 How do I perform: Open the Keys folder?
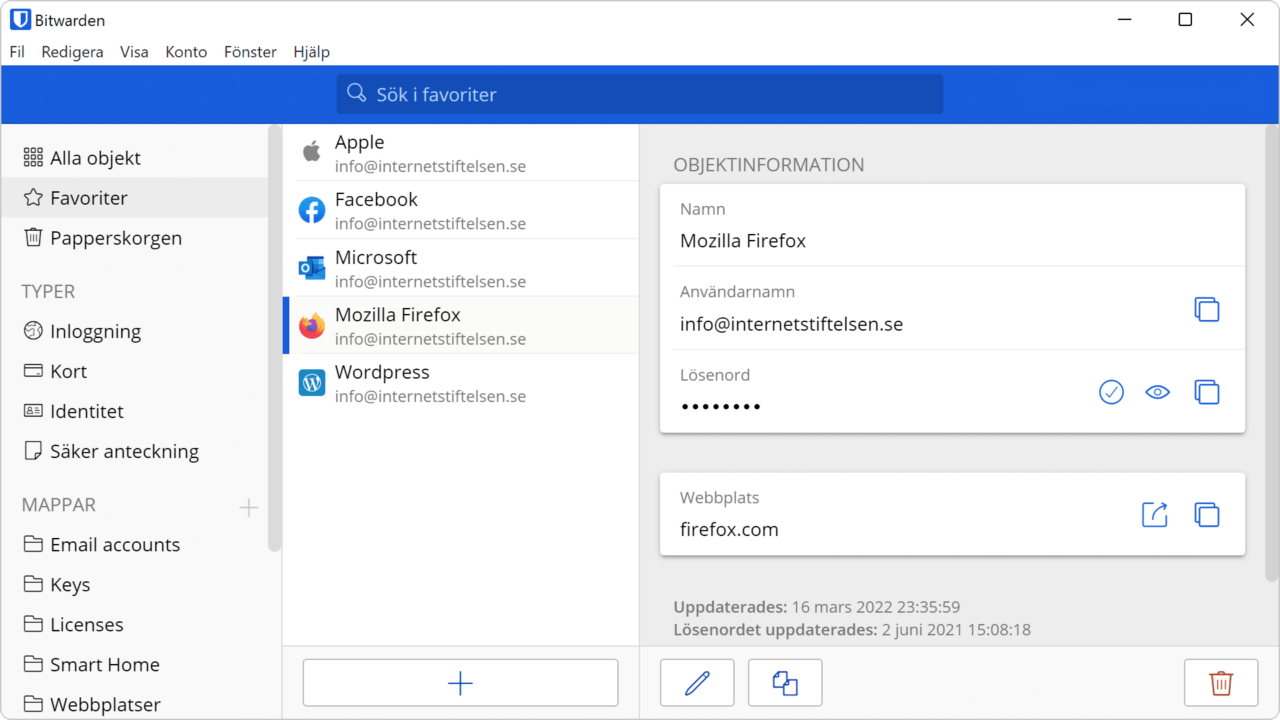[135, 585]
